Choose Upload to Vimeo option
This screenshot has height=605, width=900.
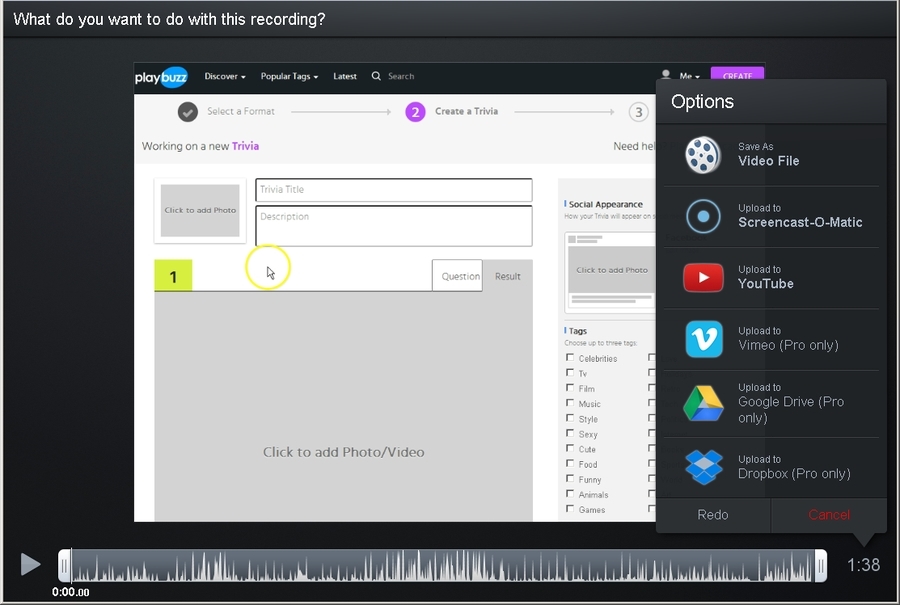[x=771, y=339]
